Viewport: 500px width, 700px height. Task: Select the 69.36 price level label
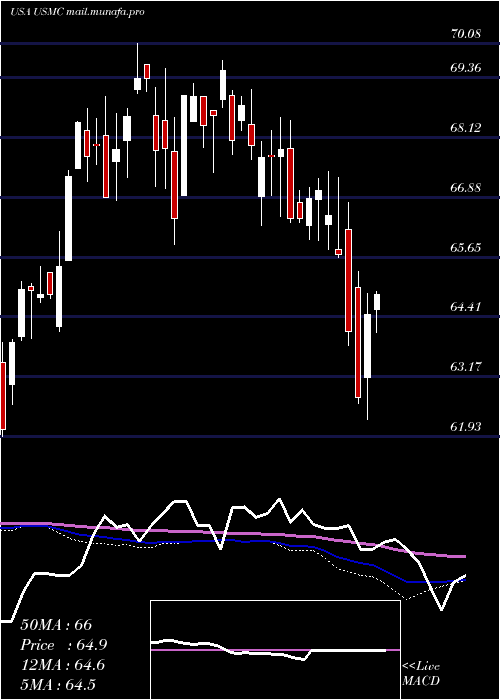[466, 68]
